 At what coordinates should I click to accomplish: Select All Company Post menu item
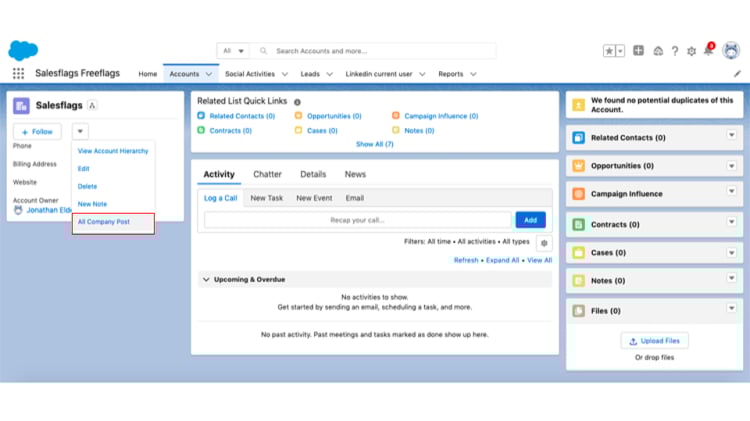(113, 222)
